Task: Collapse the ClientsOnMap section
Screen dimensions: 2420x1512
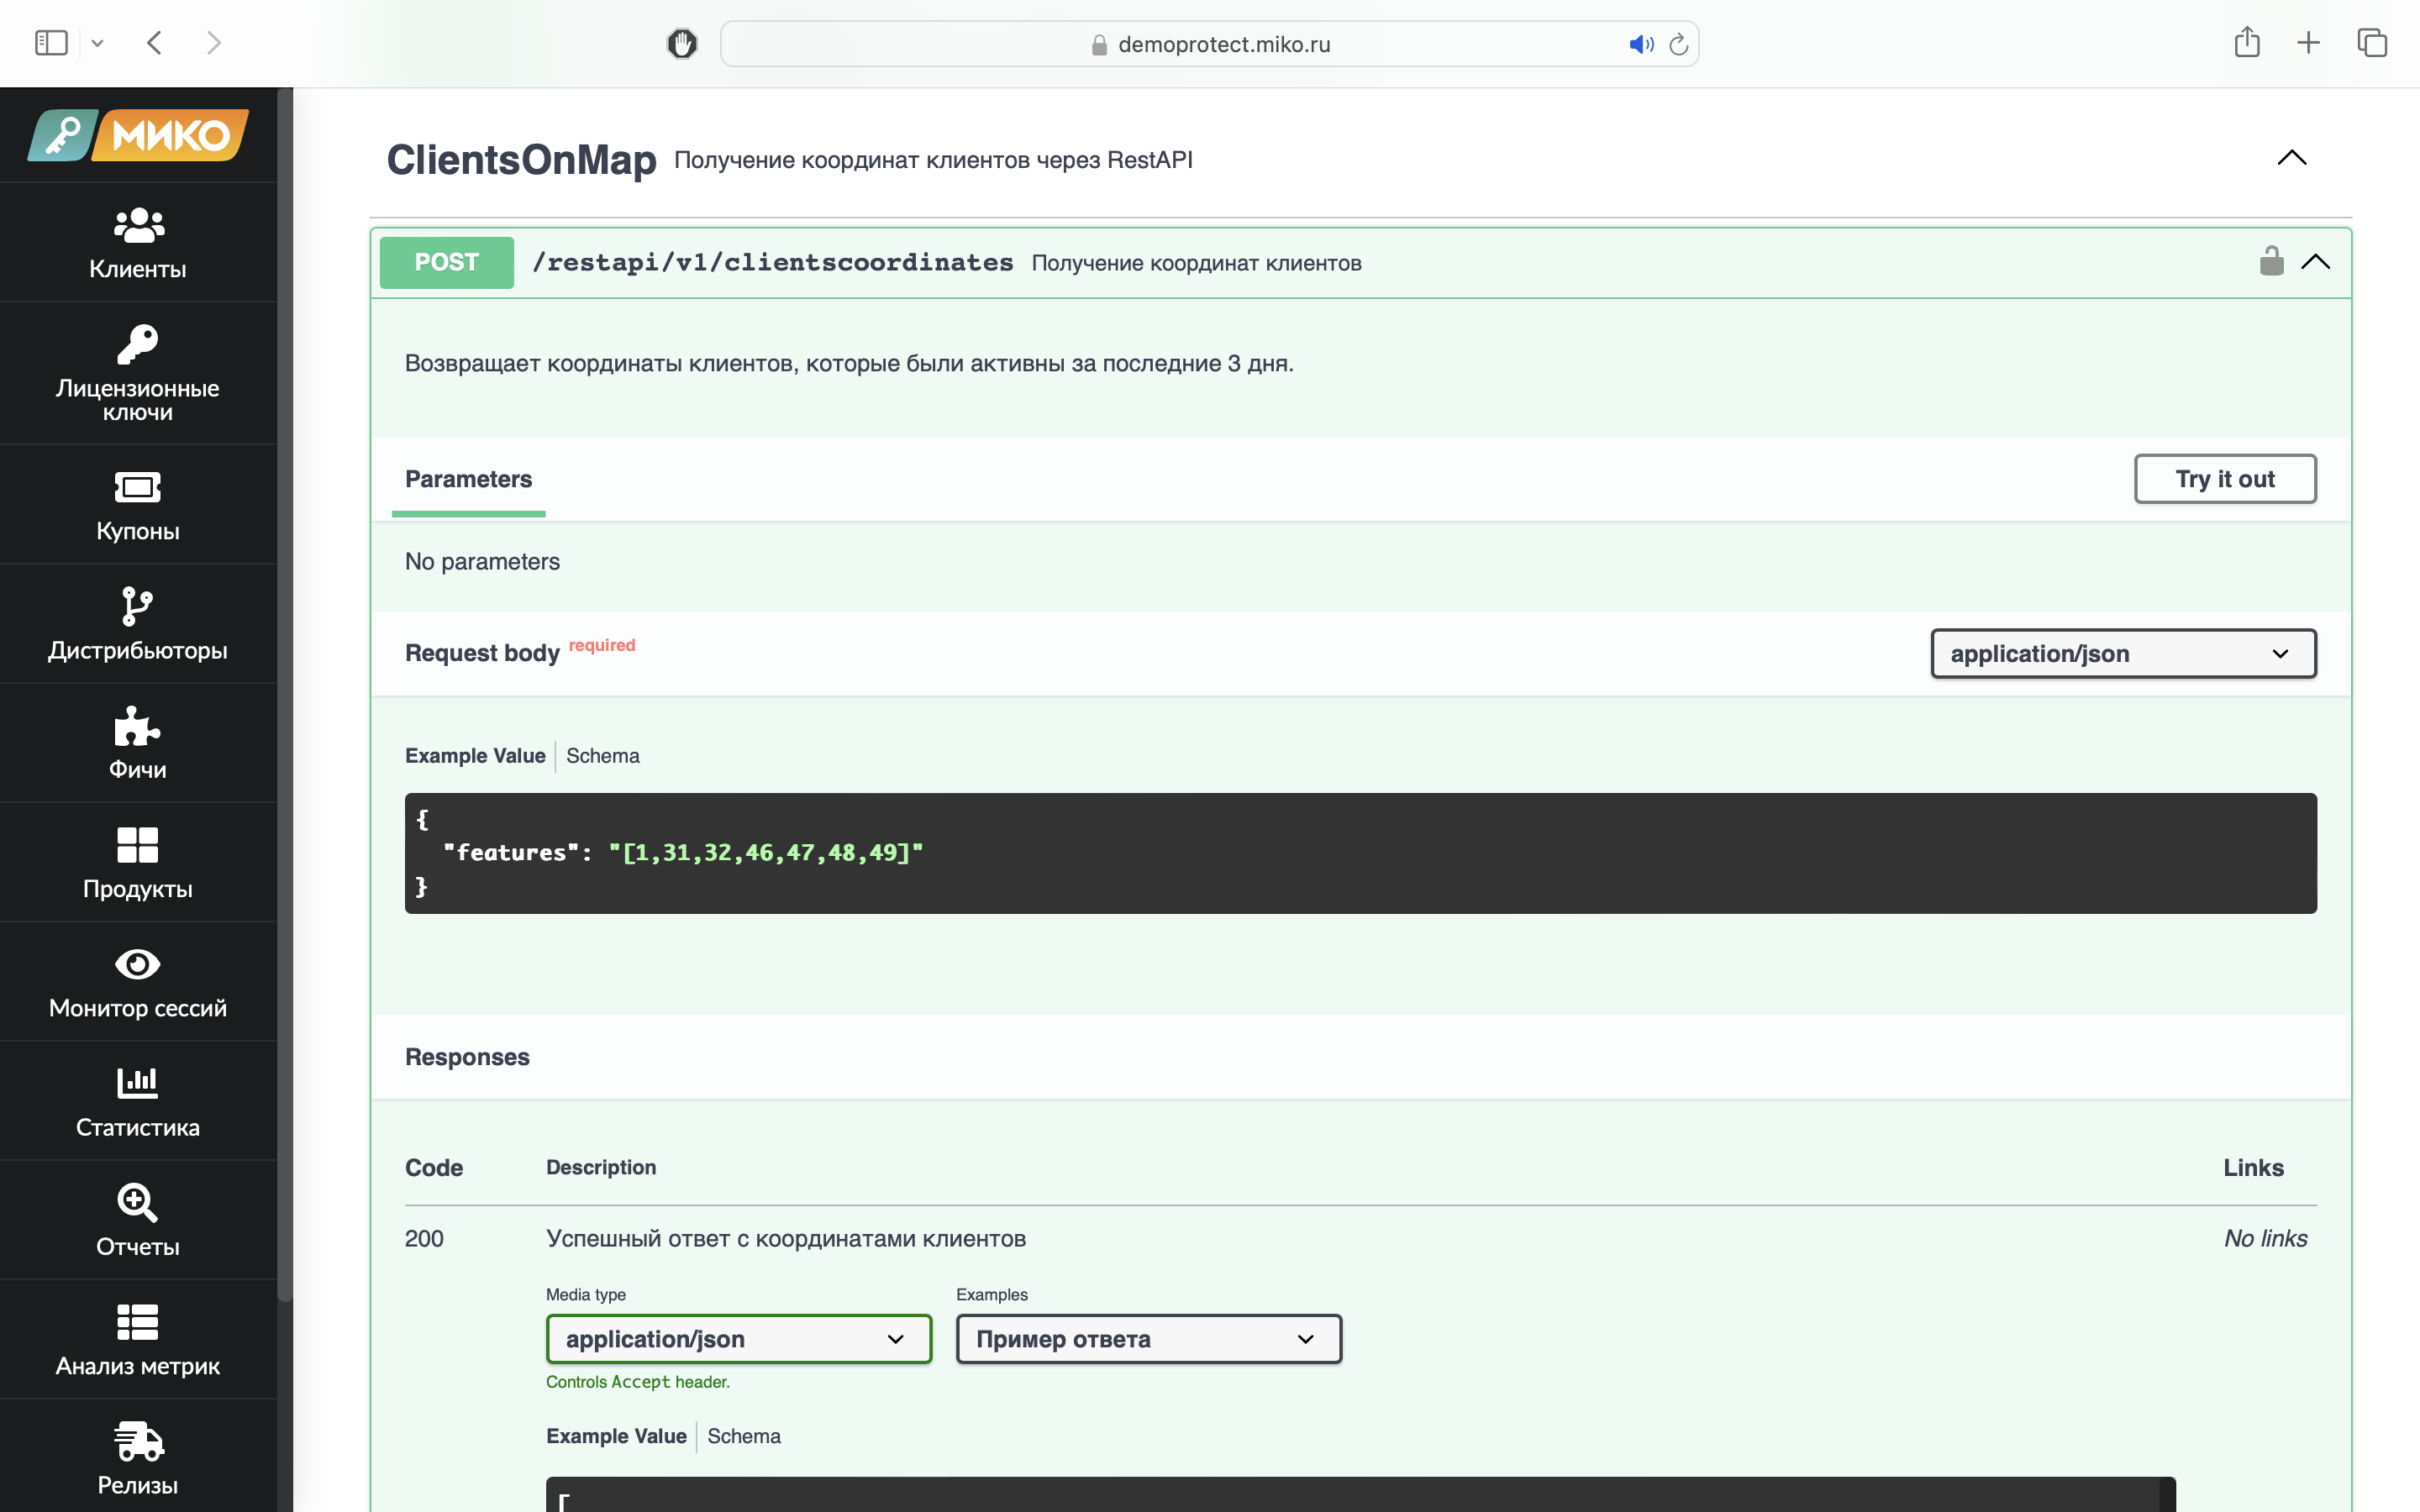Action: coord(2292,158)
